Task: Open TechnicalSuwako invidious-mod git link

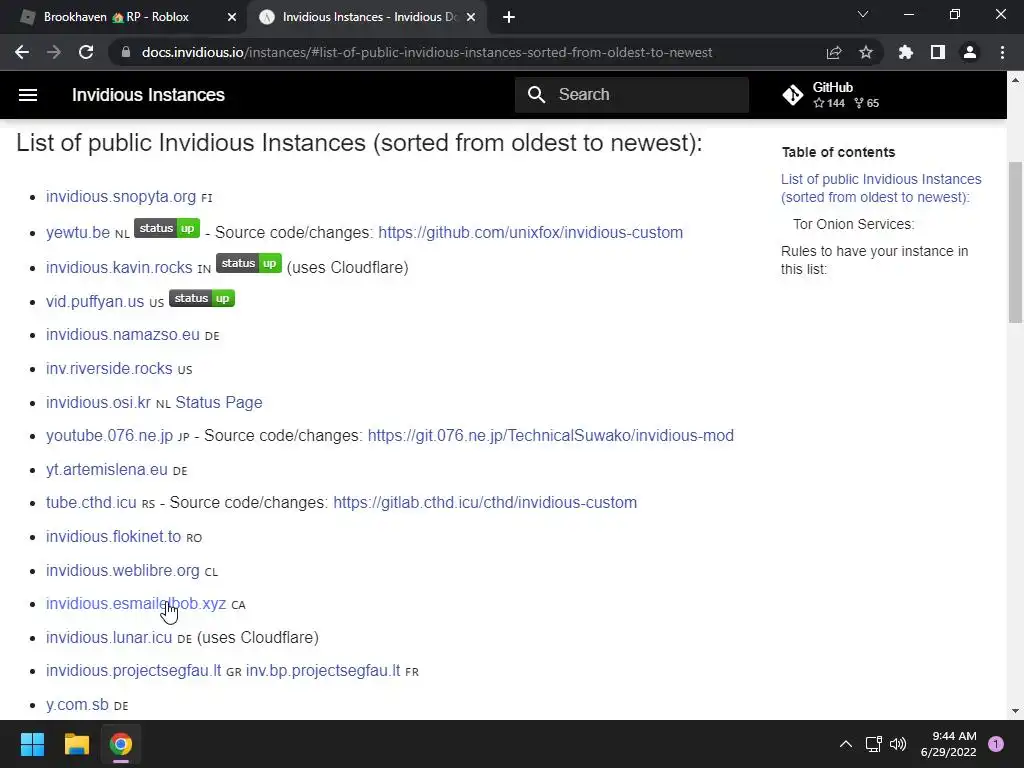Action: point(551,436)
